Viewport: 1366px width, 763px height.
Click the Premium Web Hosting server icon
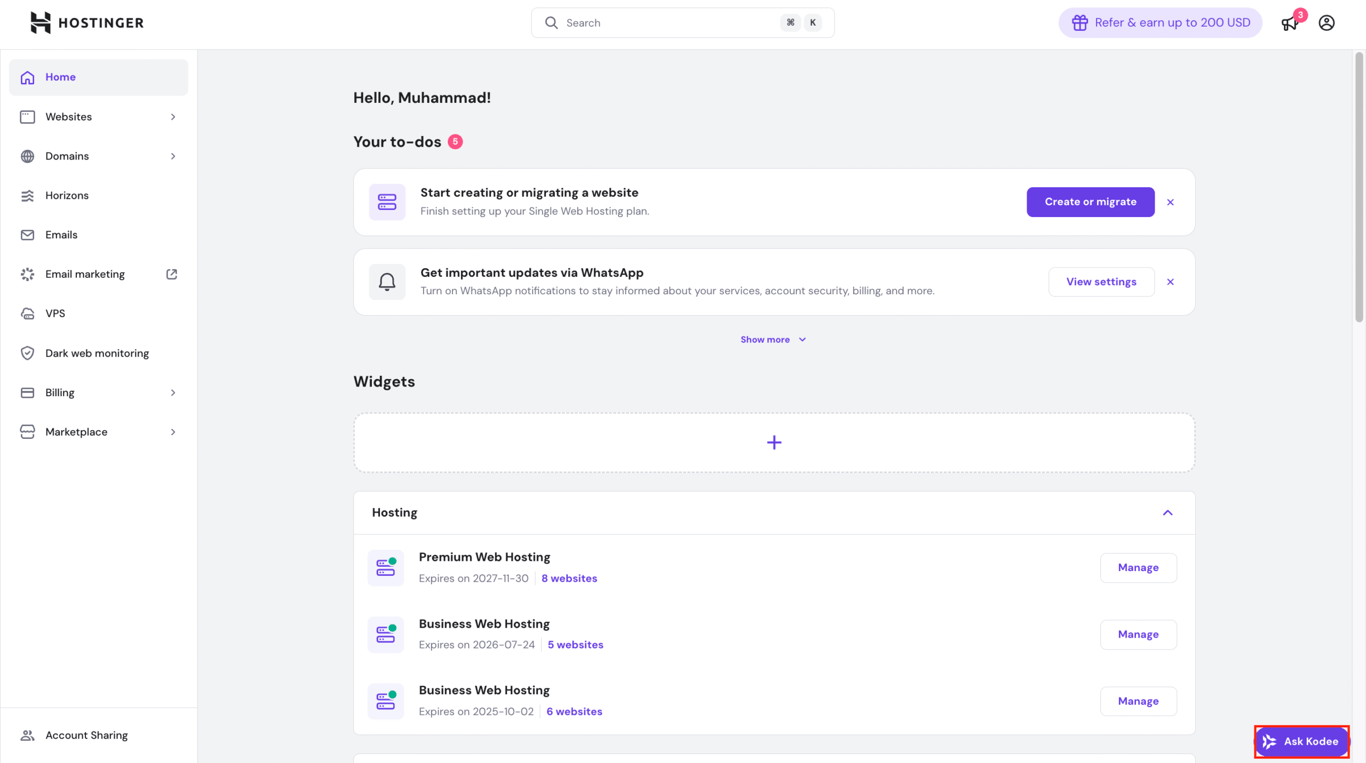[x=386, y=568]
